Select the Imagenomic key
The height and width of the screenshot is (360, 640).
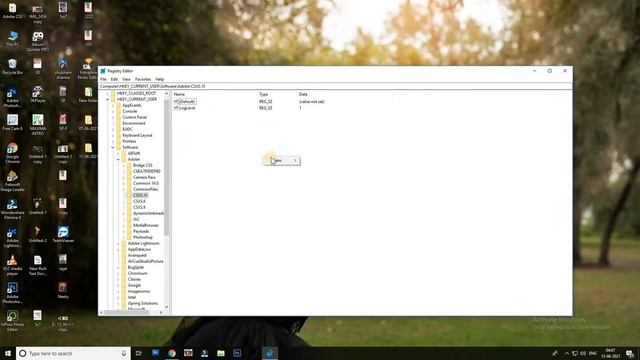click(x=139, y=291)
